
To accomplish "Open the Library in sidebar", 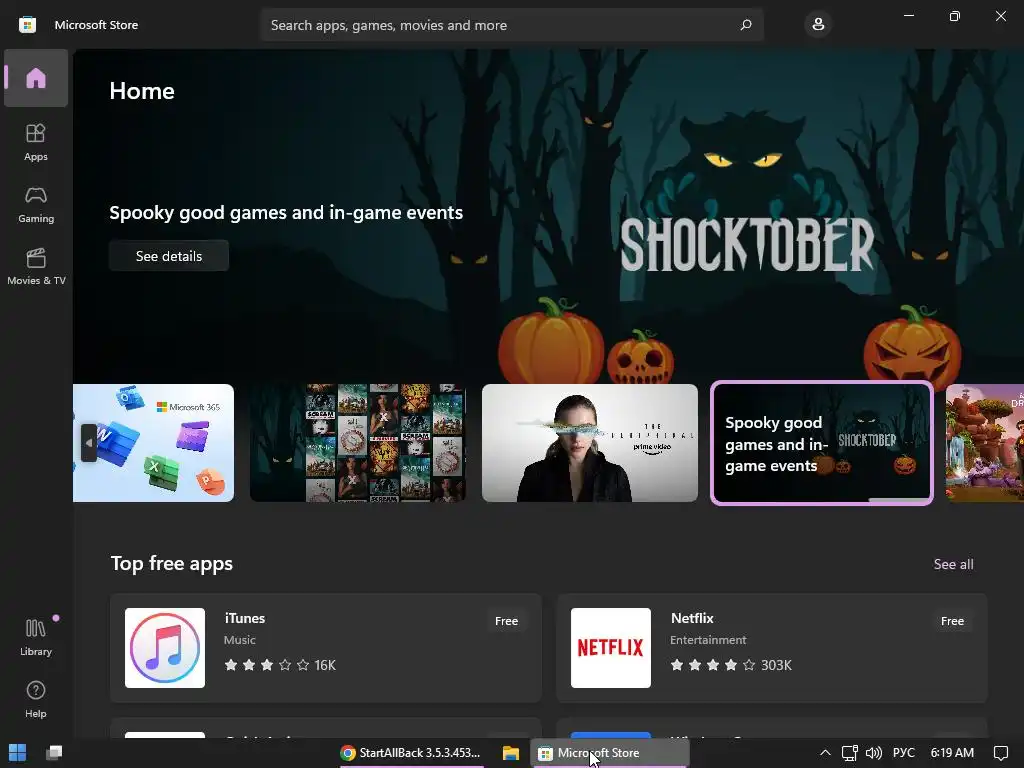I will [x=36, y=637].
